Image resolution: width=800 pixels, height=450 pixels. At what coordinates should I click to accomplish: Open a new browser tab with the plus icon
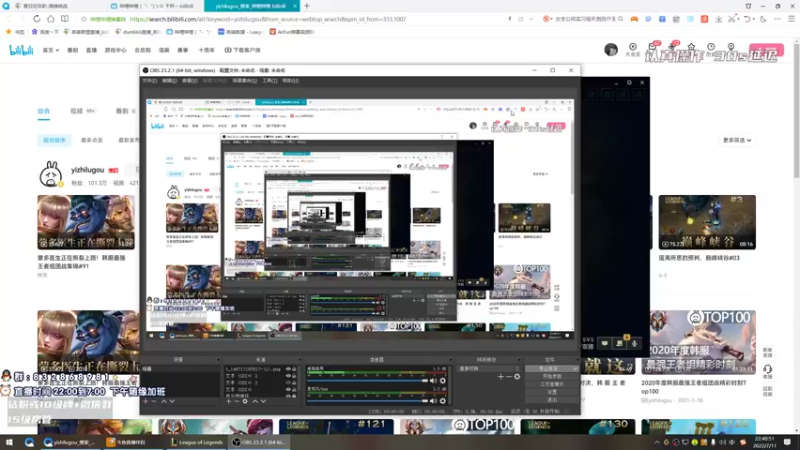click(x=307, y=6)
